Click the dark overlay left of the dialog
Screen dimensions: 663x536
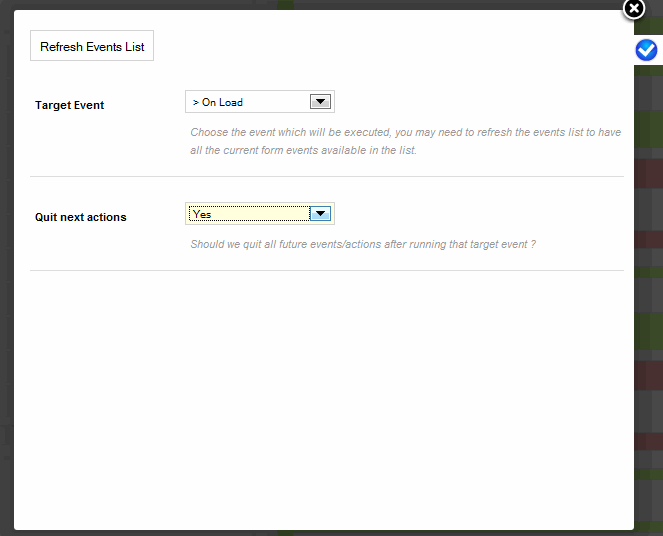[x=6, y=271]
